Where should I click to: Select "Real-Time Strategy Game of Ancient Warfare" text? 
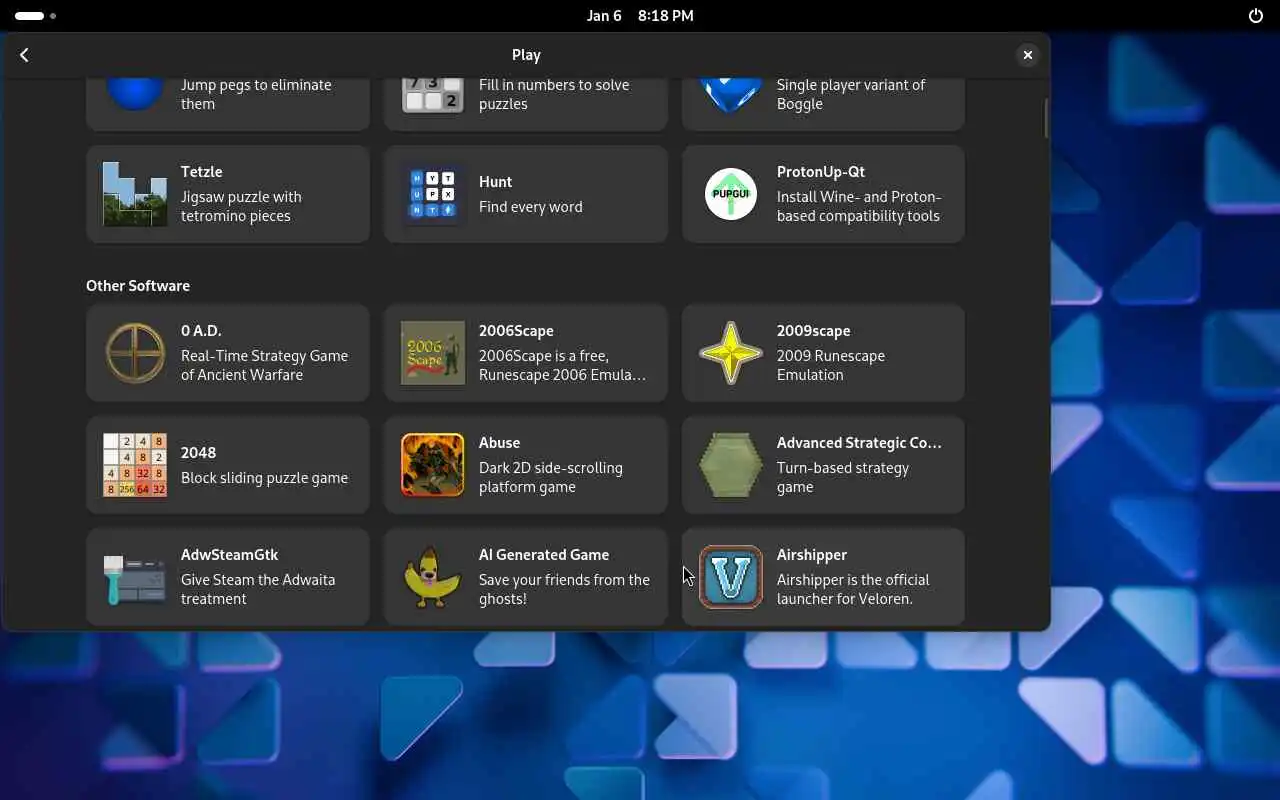(264, 365)
